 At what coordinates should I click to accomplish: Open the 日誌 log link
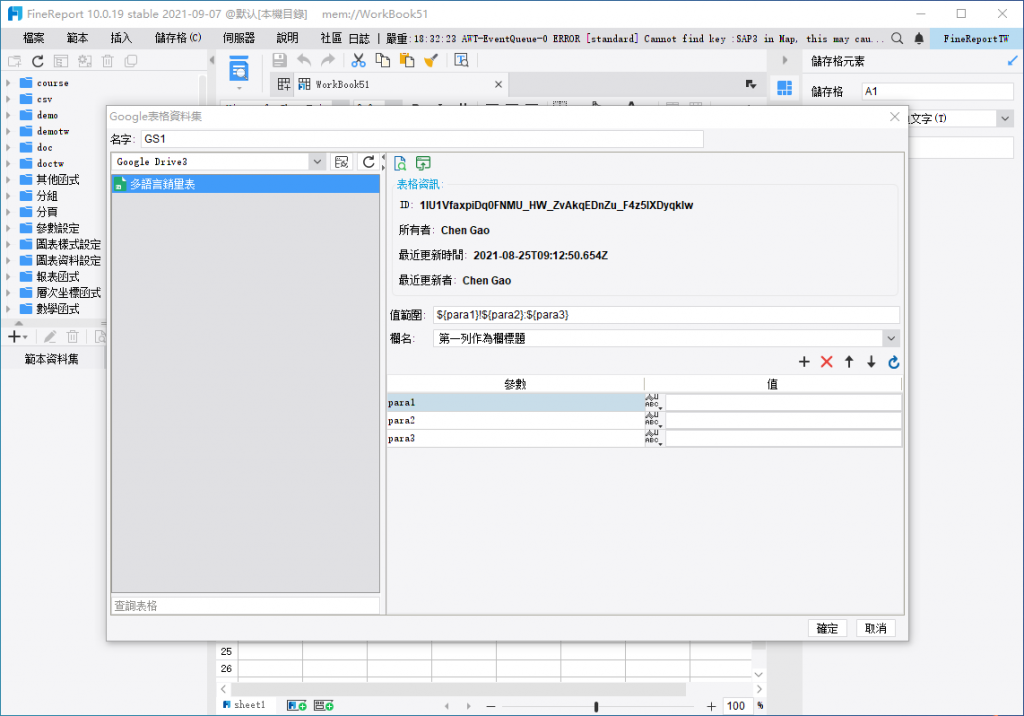[359, 39]
